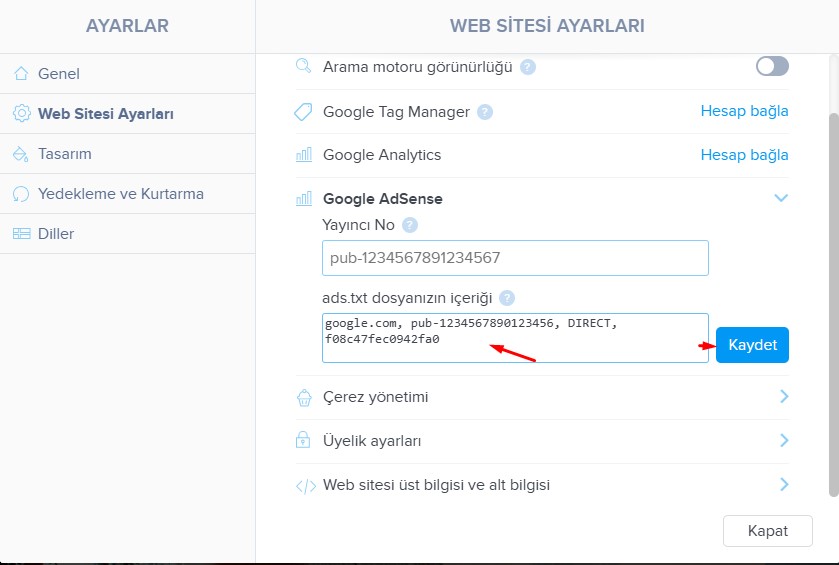Toggle the Arama motoru görünürlüğü switch
The width and height of the screenshot is (839, 565).
[x=772, y=67]
